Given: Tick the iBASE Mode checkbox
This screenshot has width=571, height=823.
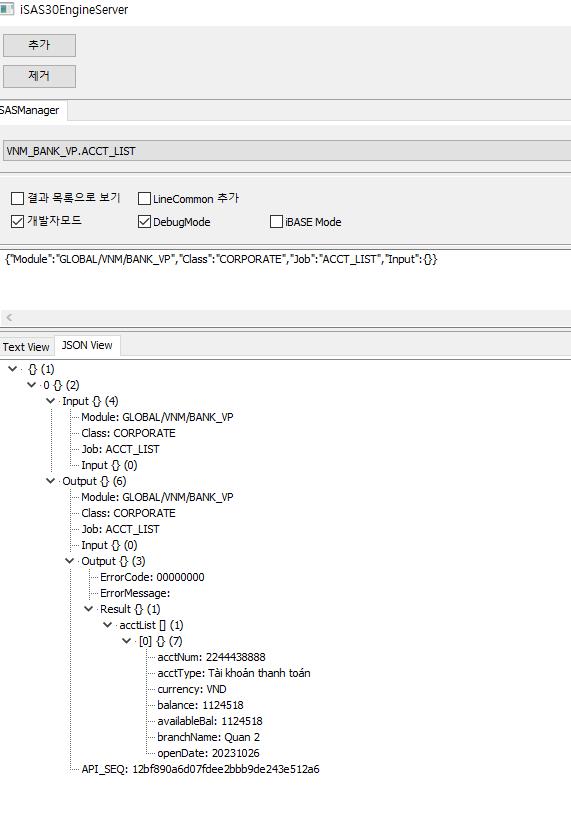Looking at the screenshot, I should 276,221.
